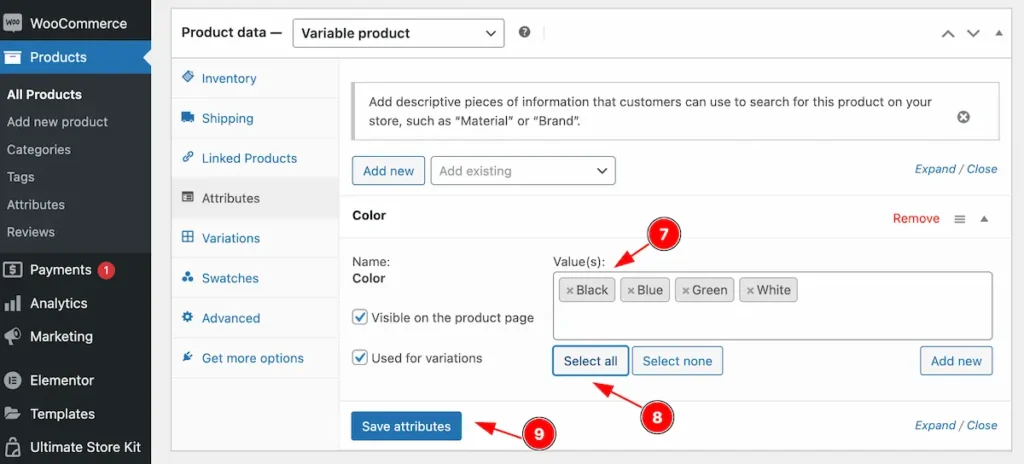Switch to the Variations tab

point(231,238)
